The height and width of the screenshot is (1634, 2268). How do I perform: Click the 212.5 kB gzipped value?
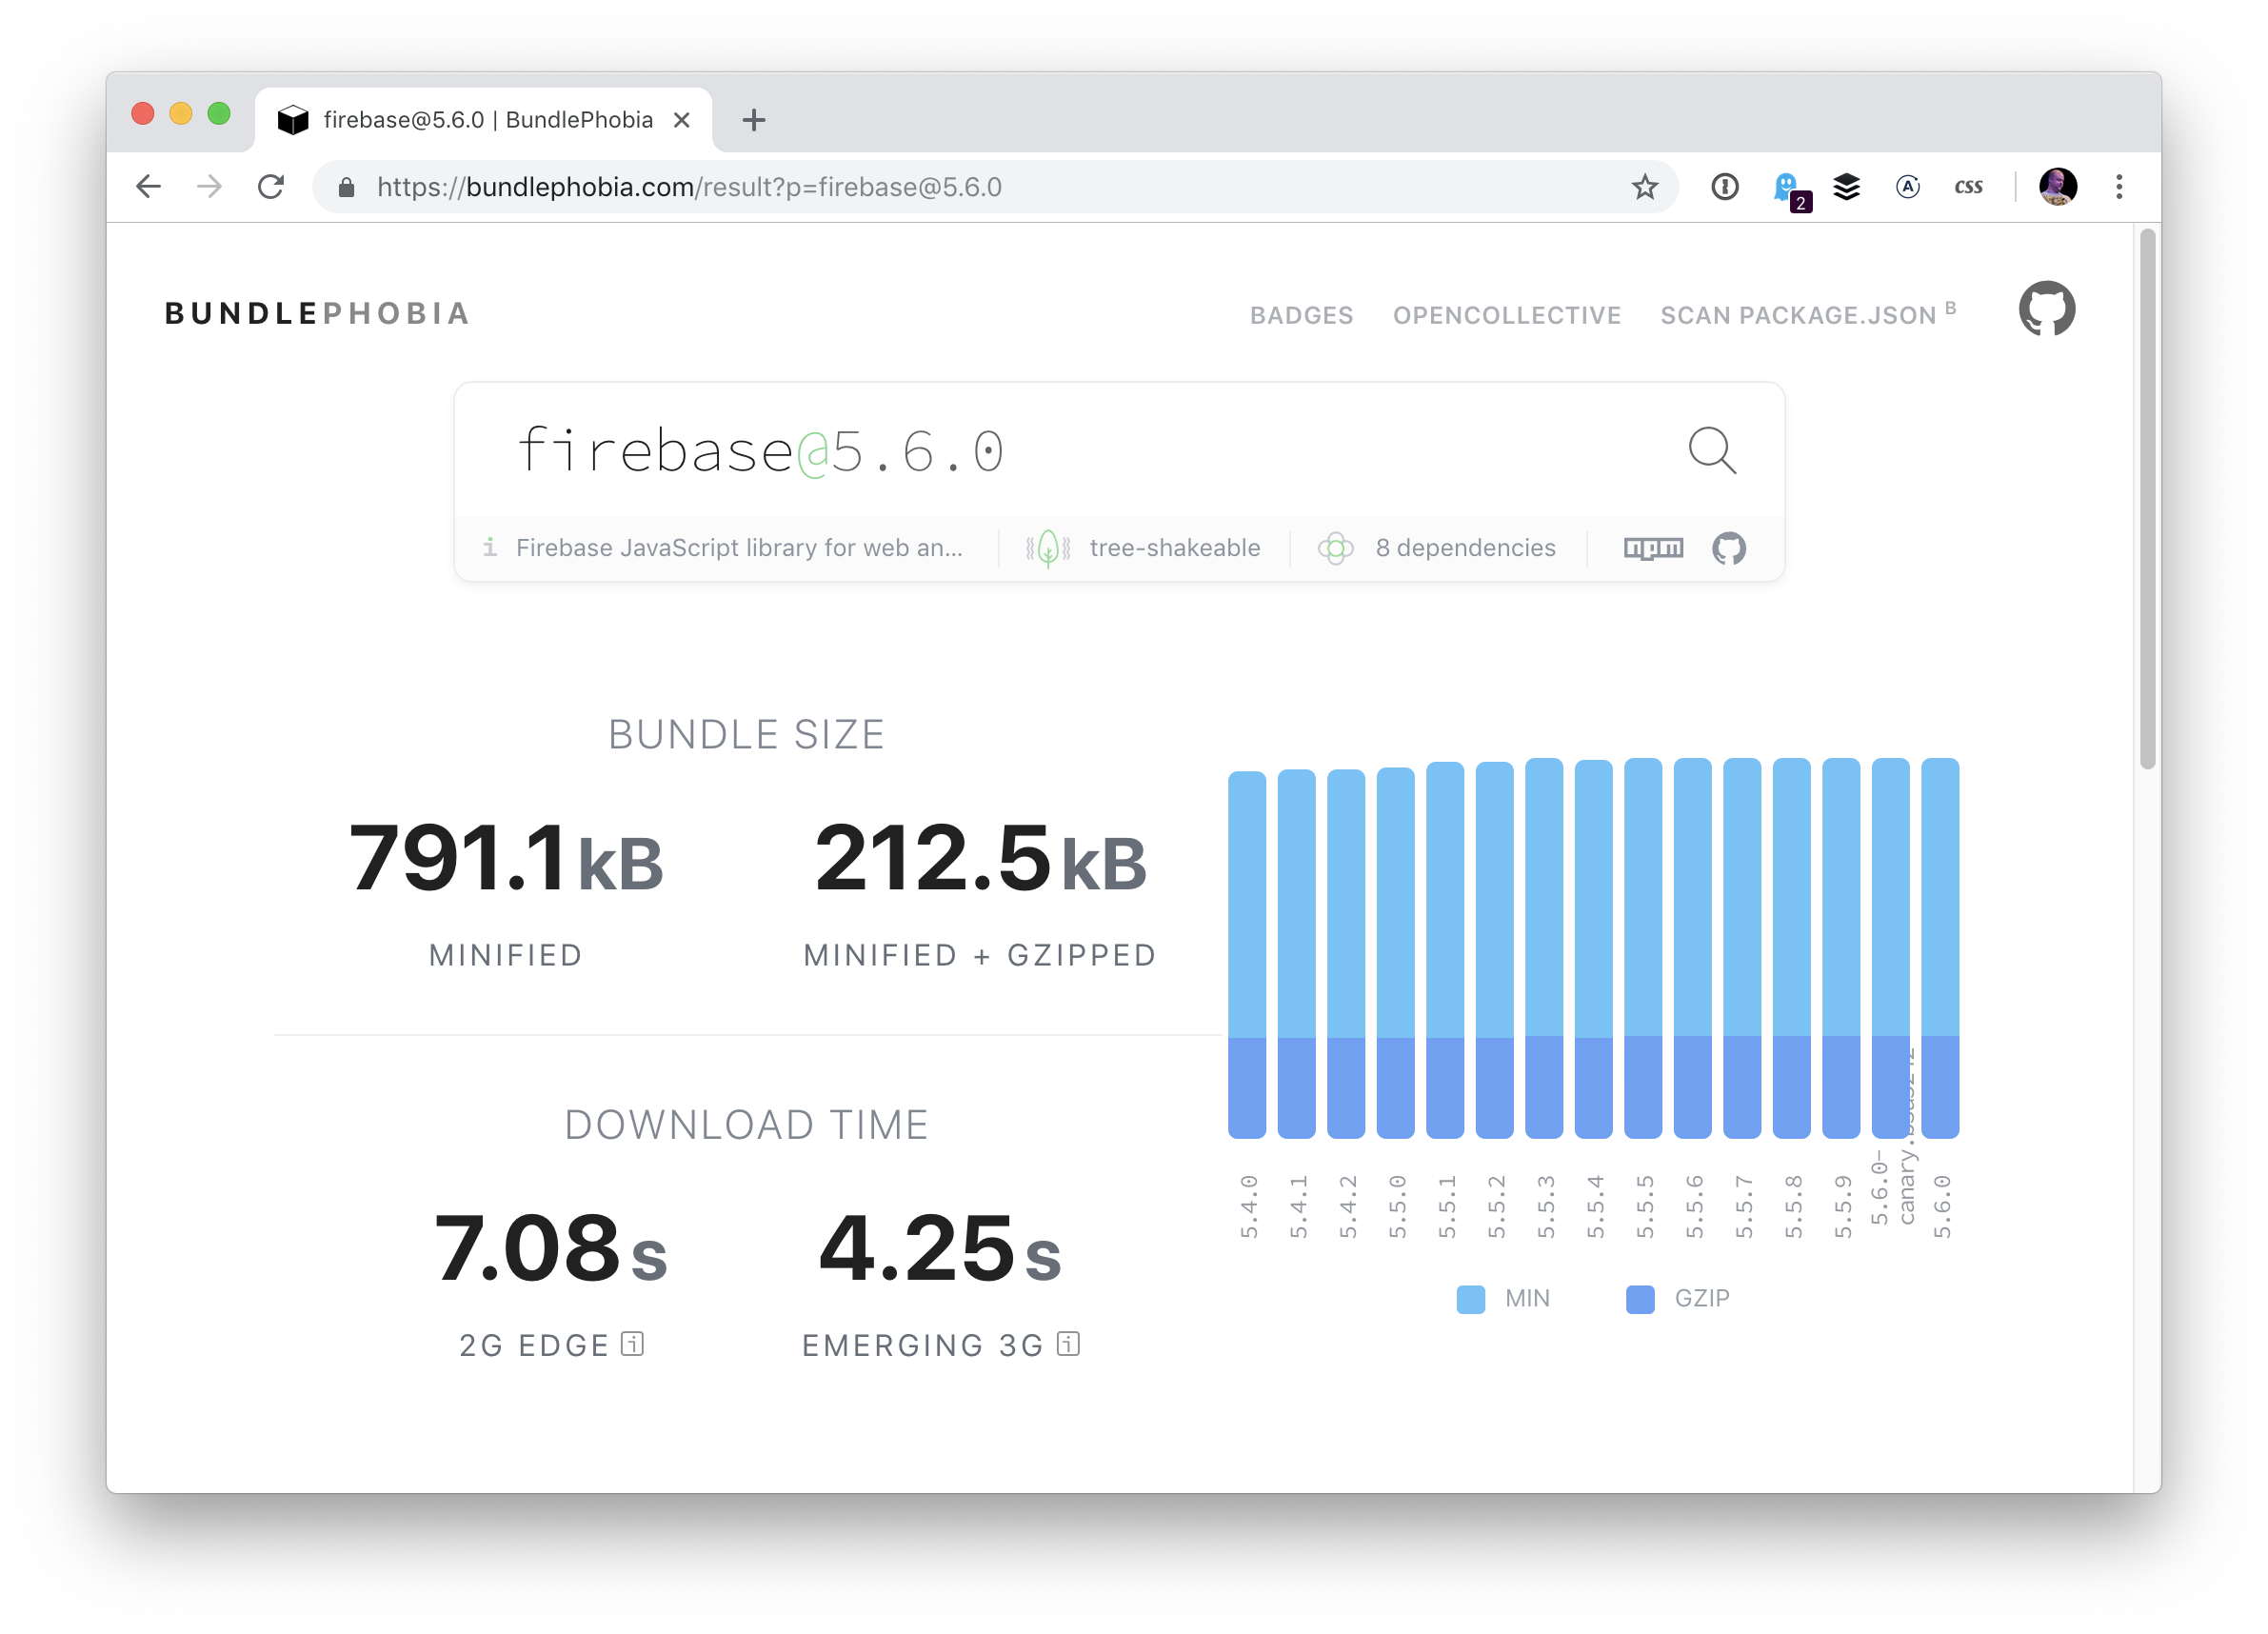point(980,858)
